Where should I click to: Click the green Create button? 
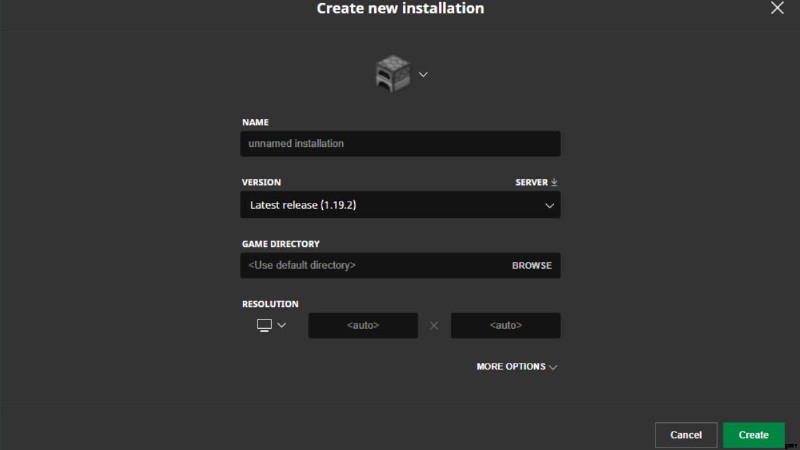pyautogui.click(x=754, y=435)
